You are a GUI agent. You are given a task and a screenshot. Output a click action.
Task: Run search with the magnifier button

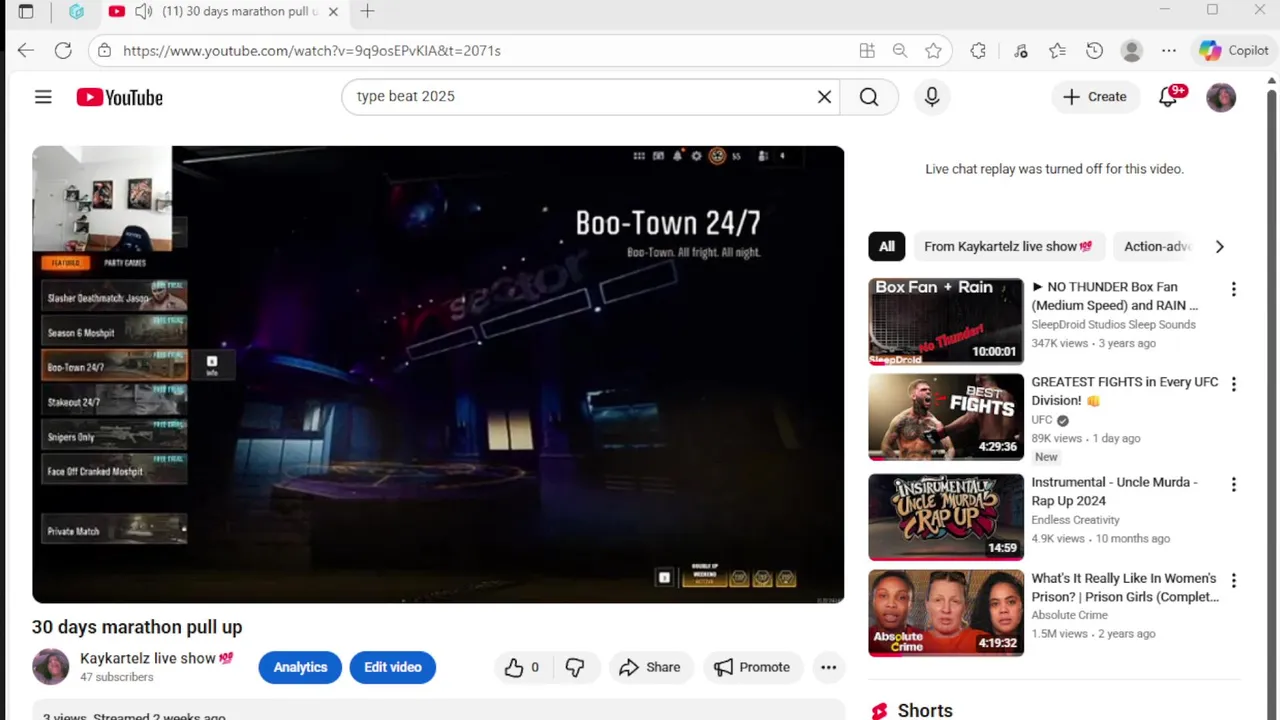[x=869, y=97]
